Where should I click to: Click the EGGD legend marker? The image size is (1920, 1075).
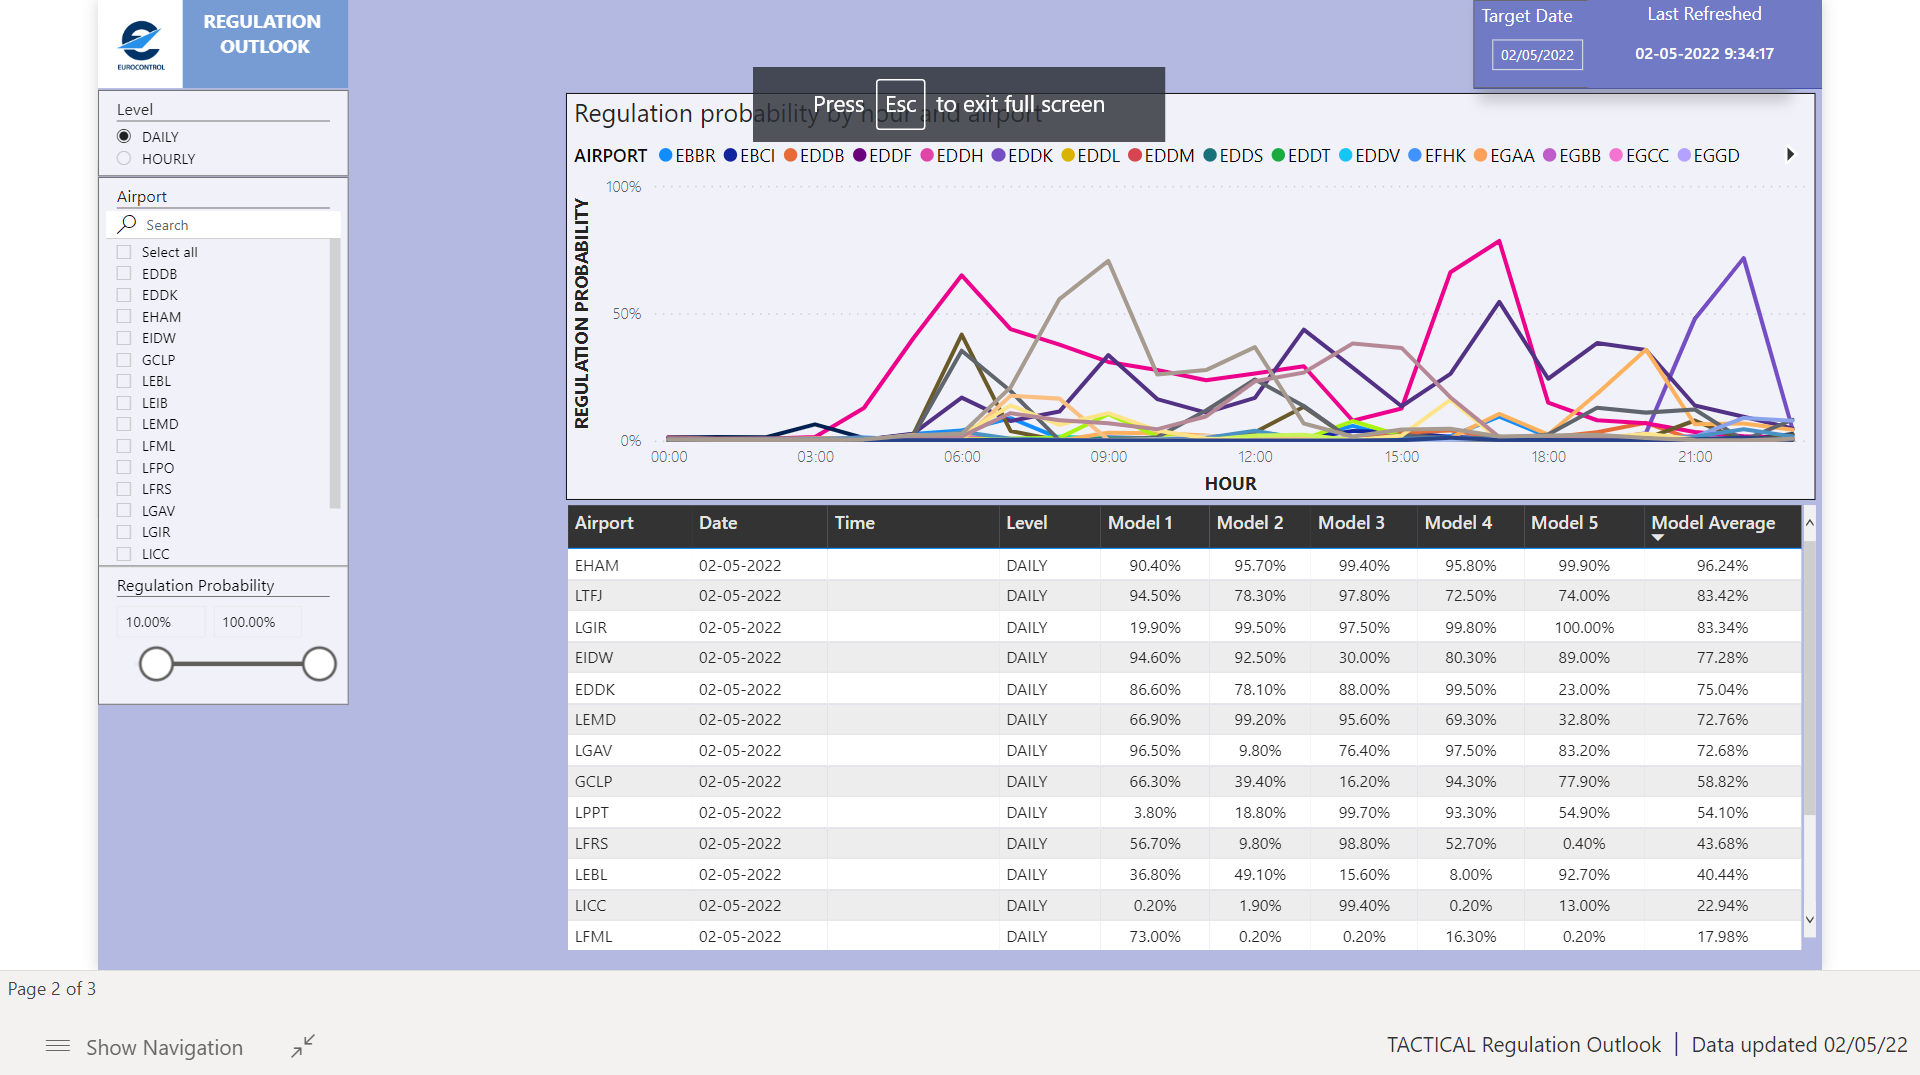(x=1684, y=155)
